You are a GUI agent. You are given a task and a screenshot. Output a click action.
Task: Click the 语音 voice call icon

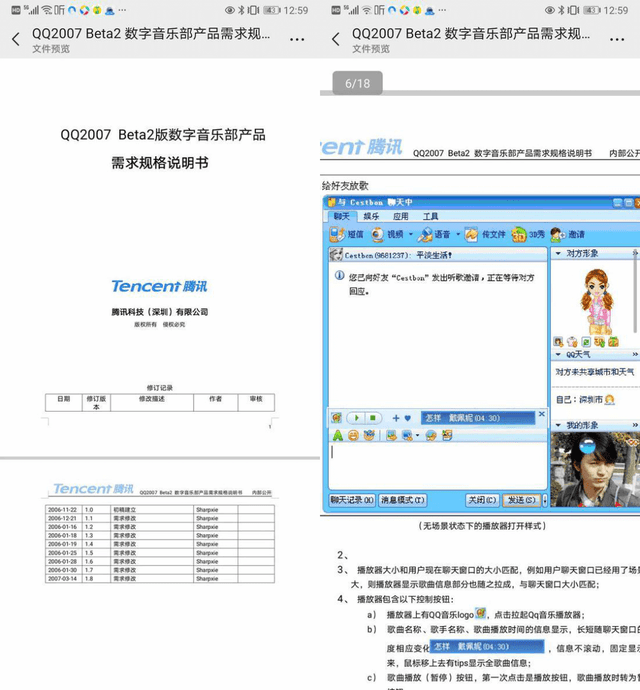[x=425, y=235]
